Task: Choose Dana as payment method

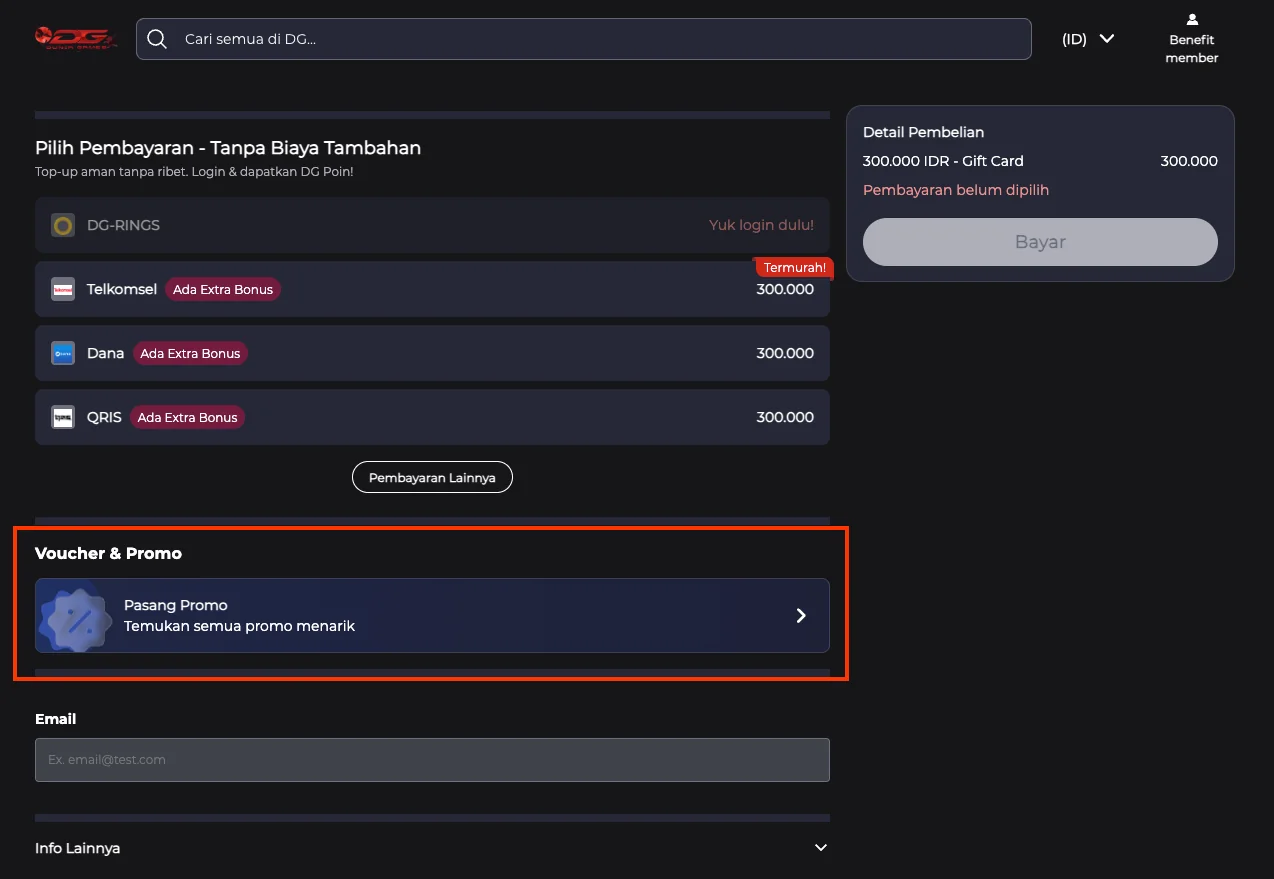Action: point(432,353)
